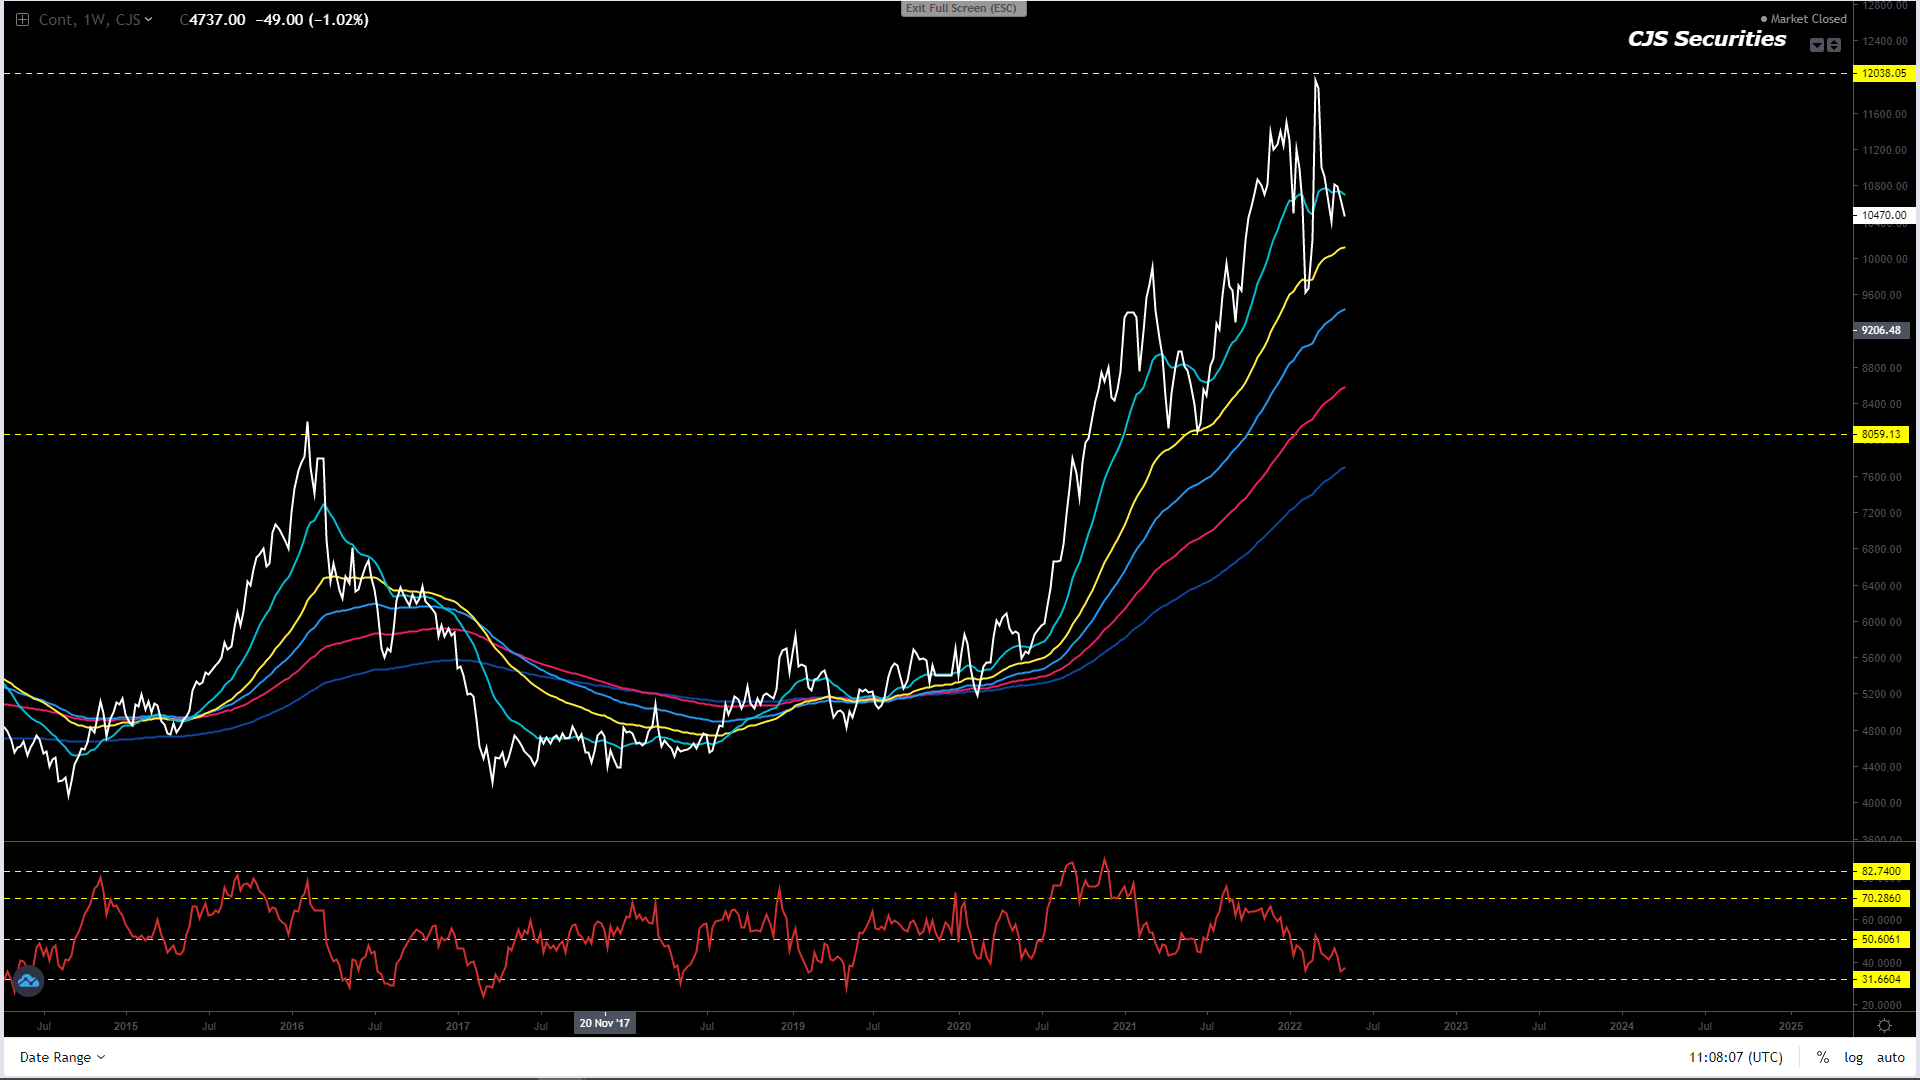Click the Market Closed status indicator

[1803, 19]
